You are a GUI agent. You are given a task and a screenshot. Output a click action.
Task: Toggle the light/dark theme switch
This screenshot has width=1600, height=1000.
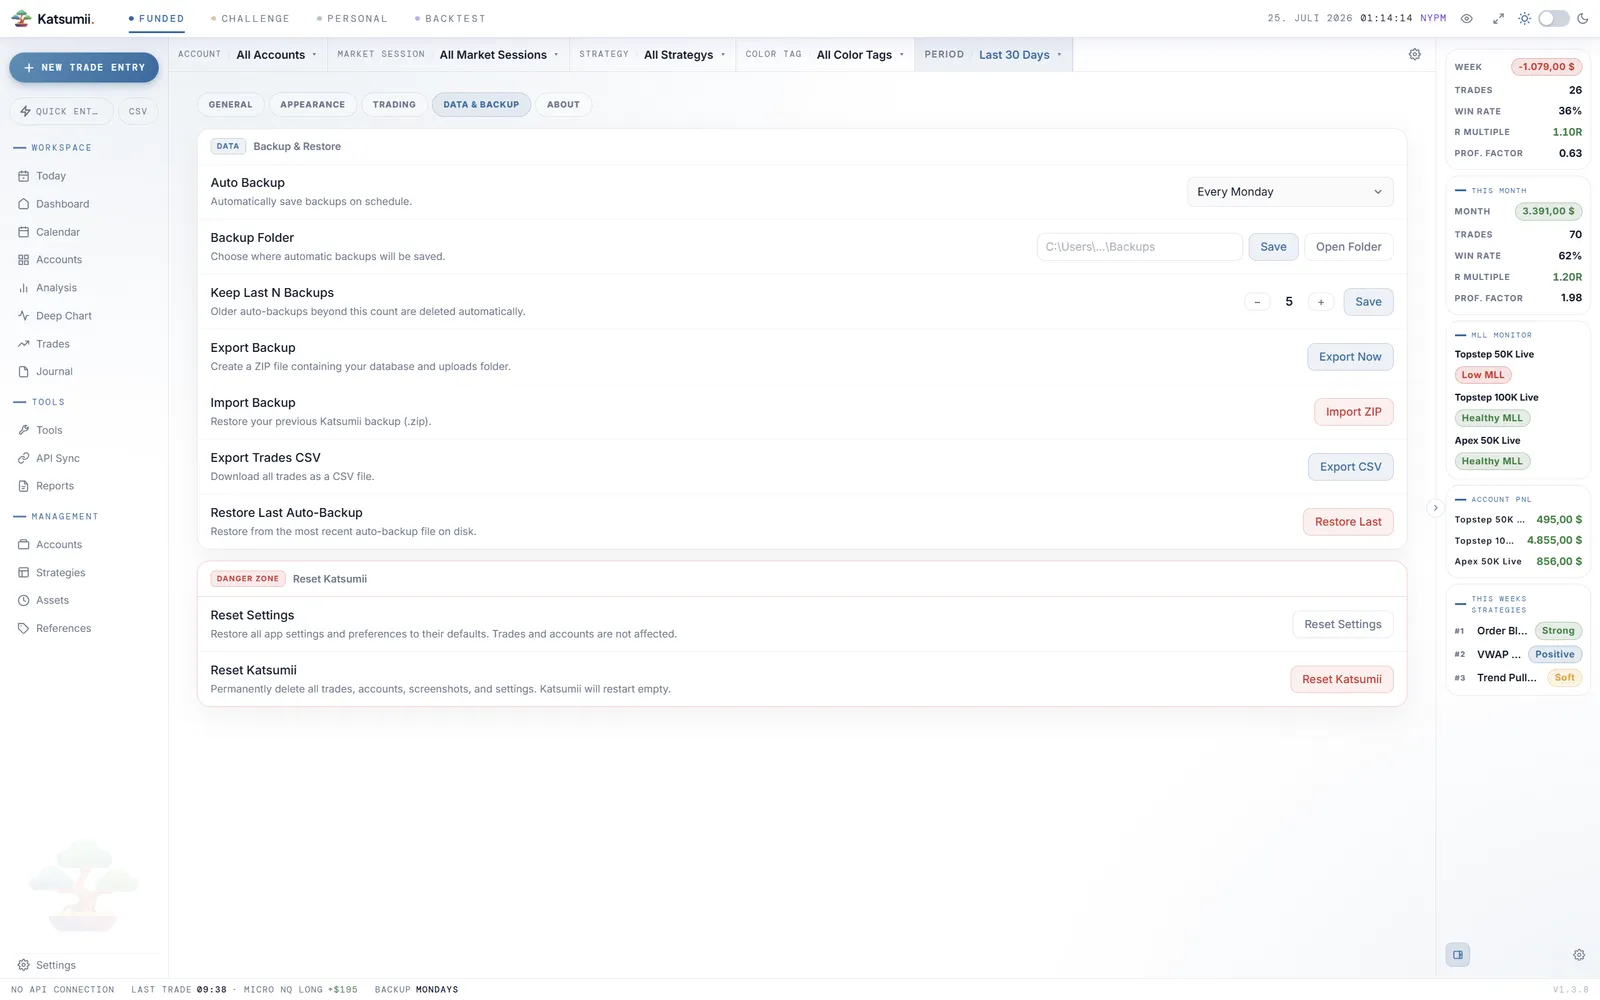1553,19
